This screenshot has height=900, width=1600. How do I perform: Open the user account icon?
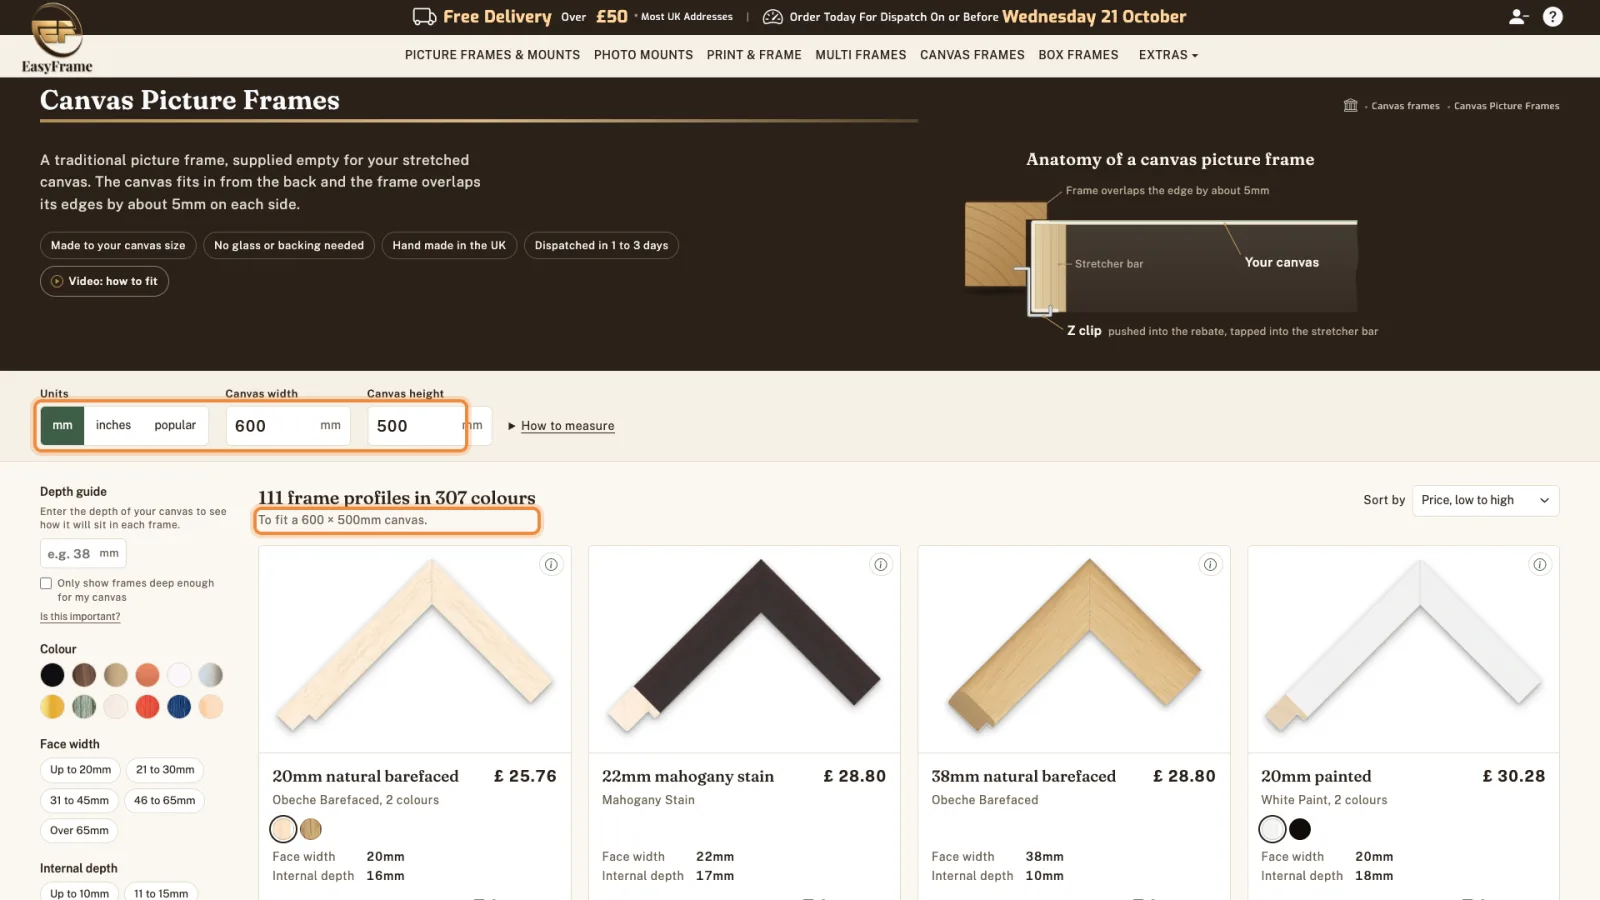[1518, 17]
